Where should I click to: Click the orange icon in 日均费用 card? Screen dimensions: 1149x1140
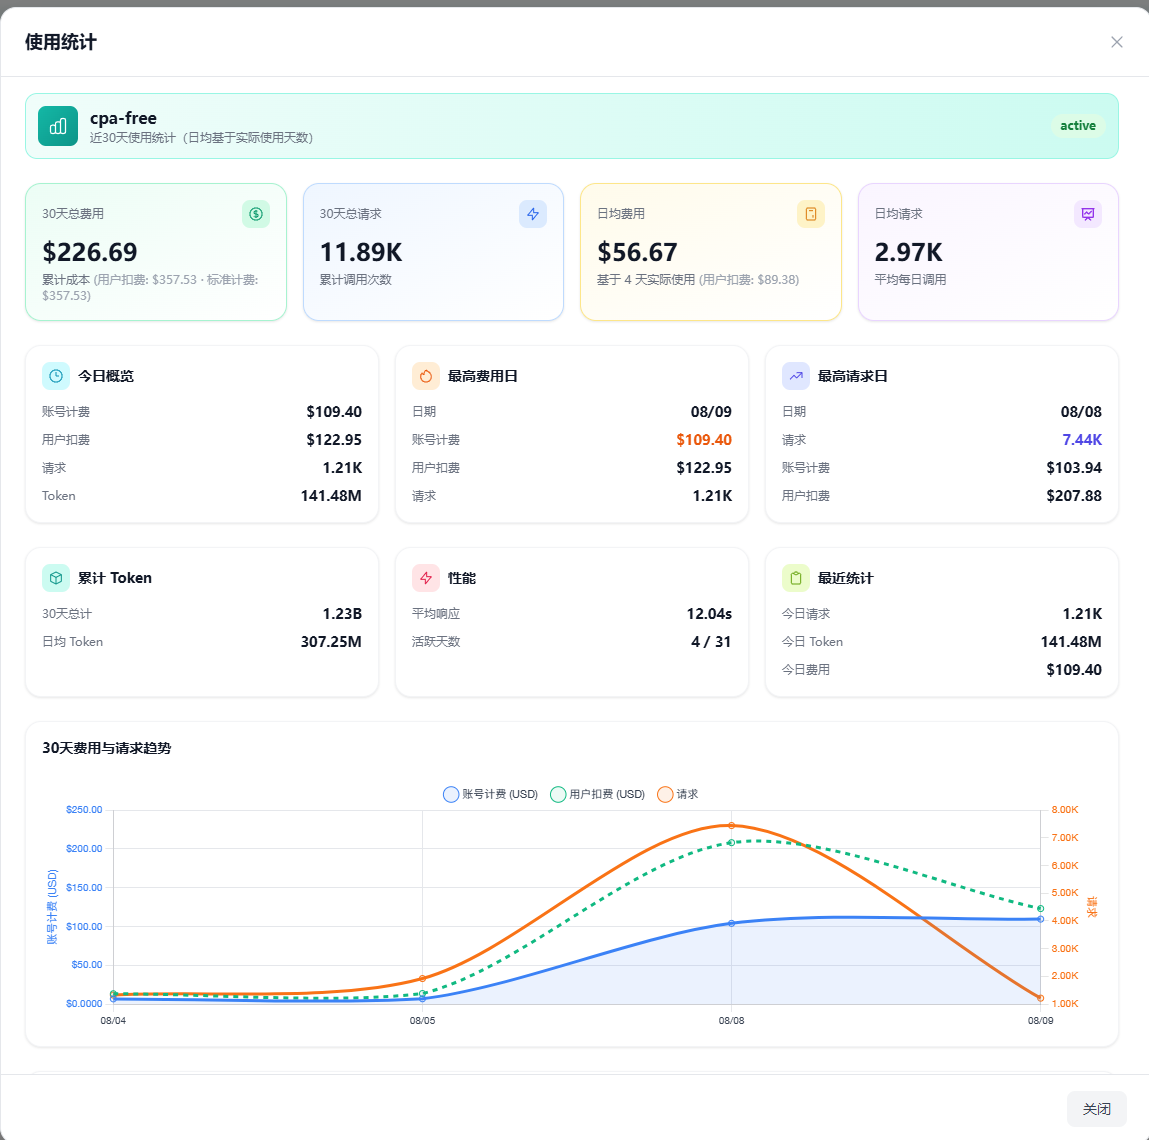(810, 214)
